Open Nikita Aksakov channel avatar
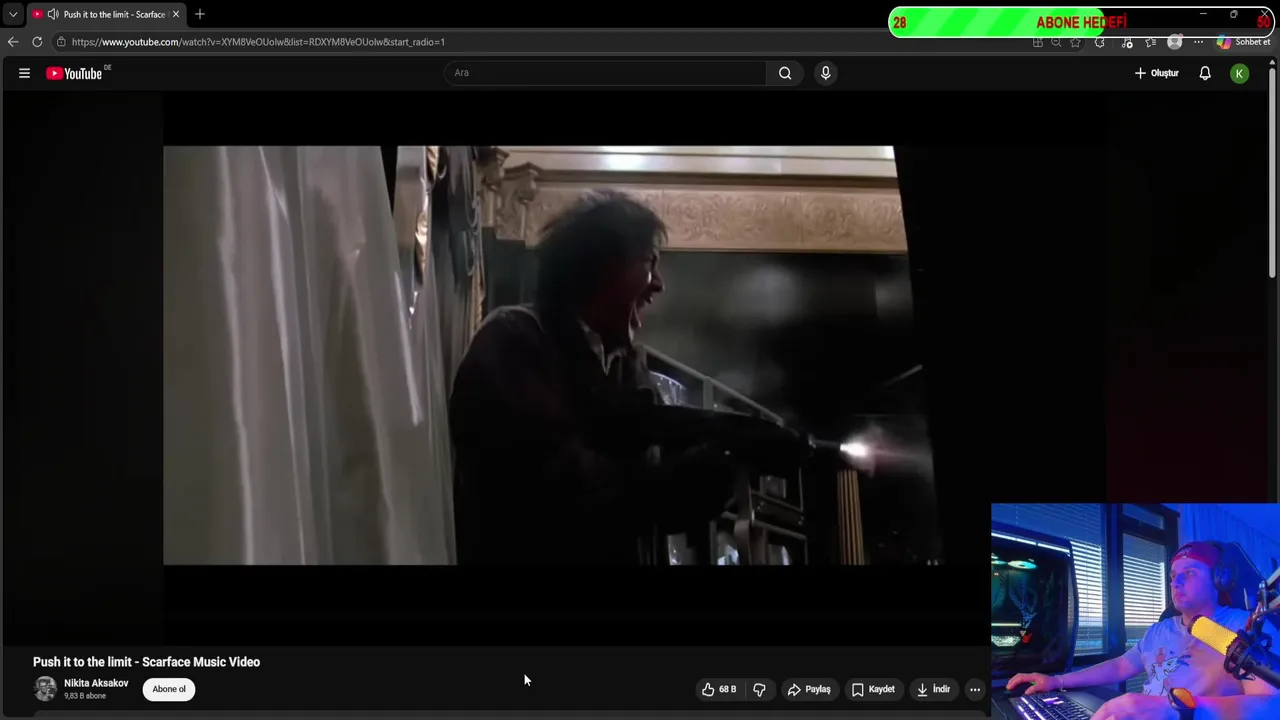1280x720 pixels. point(45,689)
